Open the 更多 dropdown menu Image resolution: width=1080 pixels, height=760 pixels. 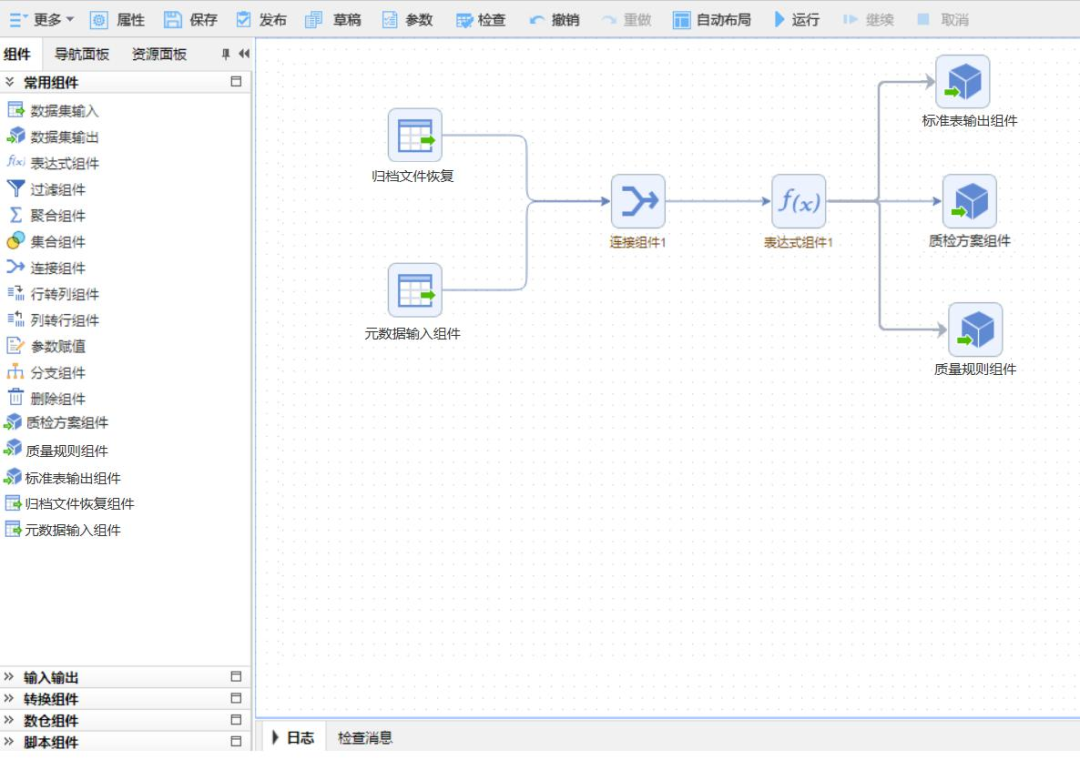coord(40,20)
